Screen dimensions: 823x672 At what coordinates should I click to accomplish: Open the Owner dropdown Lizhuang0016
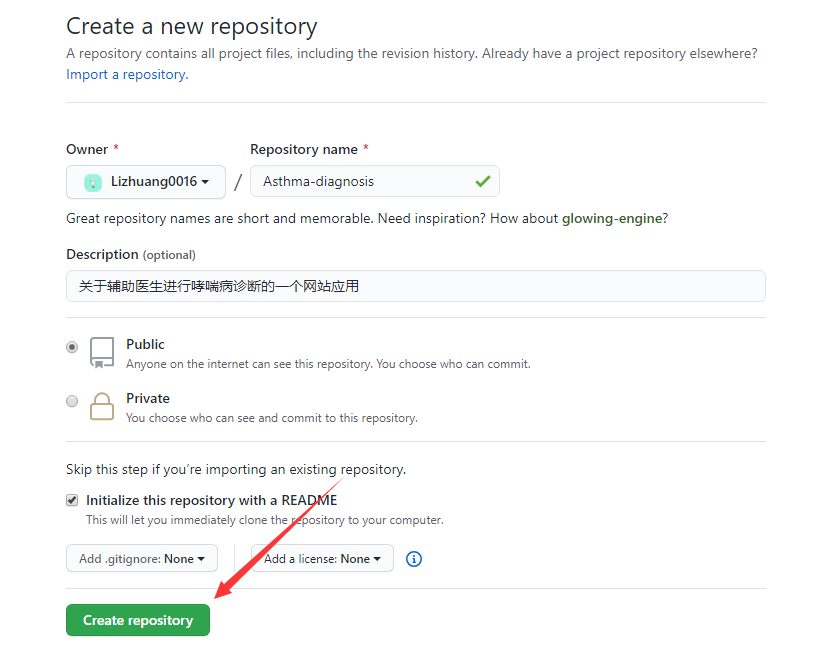coord(146,182)
